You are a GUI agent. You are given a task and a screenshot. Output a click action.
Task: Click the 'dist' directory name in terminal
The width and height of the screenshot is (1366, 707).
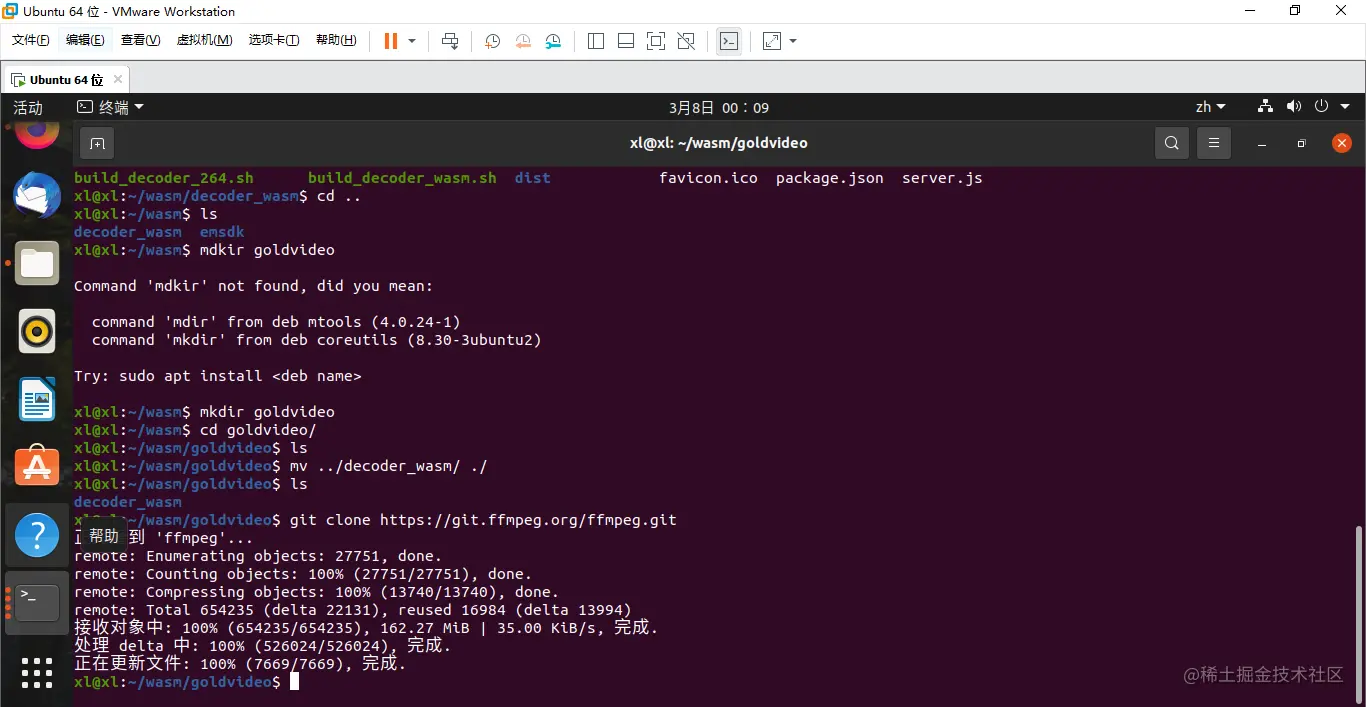point(533,178)
